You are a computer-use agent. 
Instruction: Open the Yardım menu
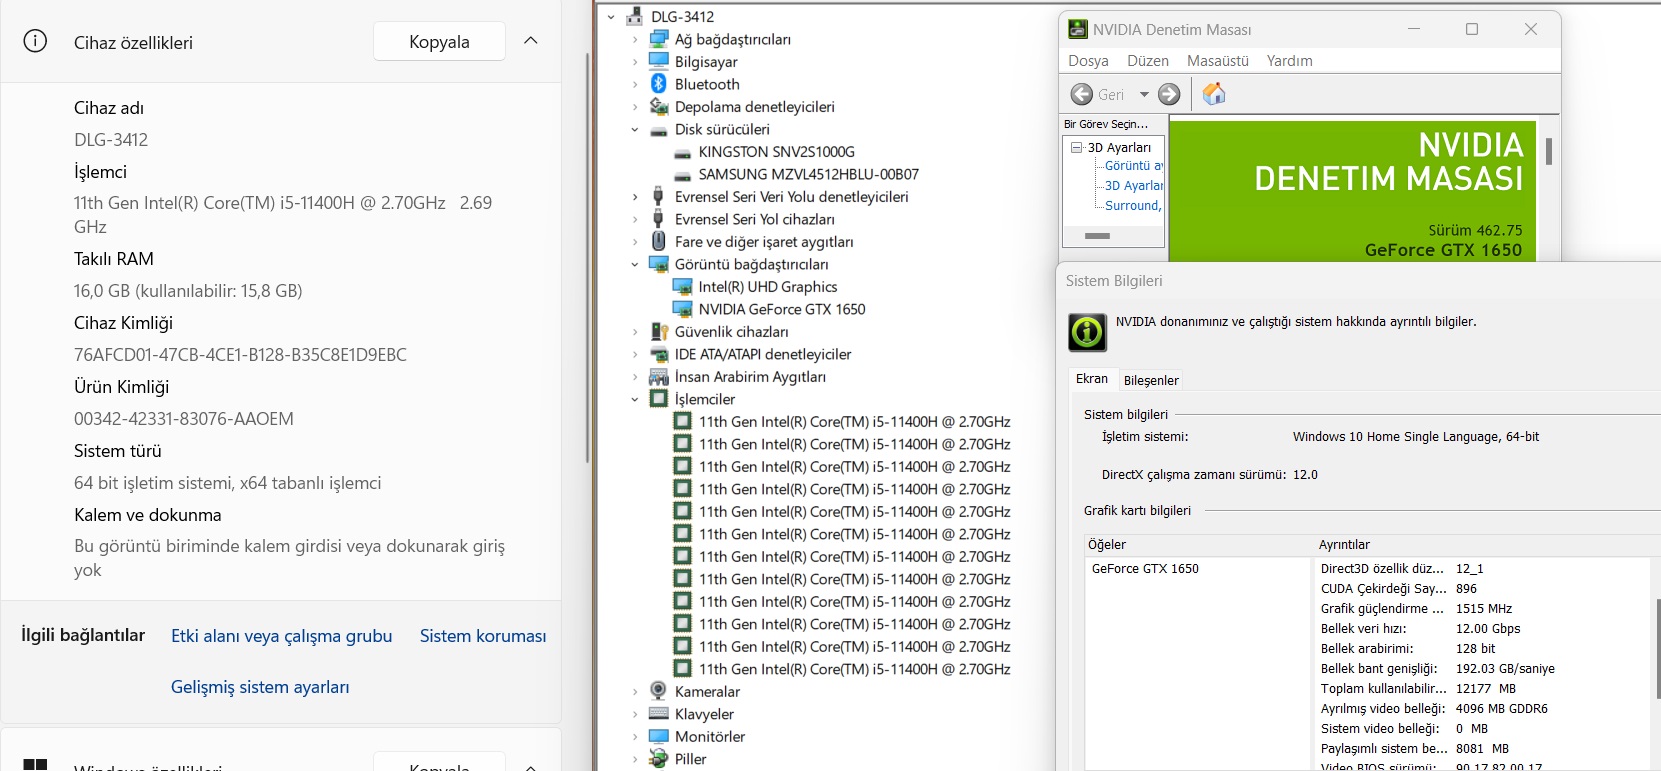[1289, 61]
